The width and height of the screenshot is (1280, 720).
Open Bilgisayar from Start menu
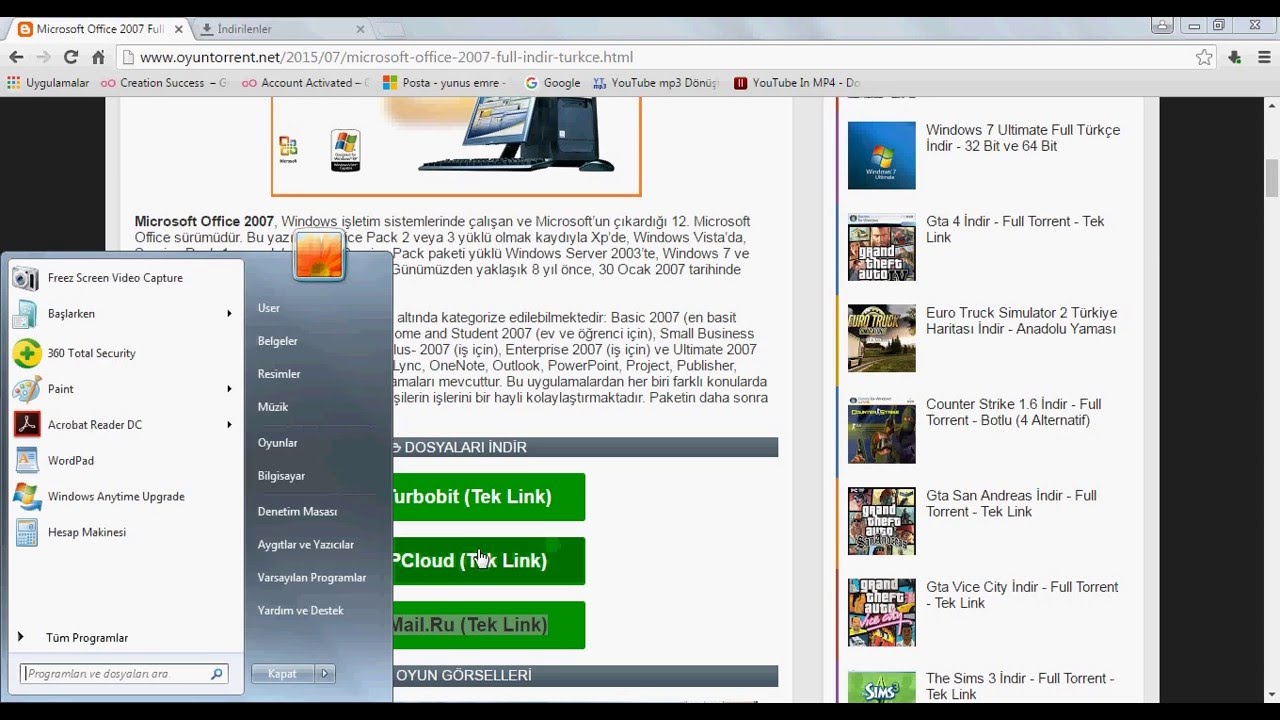click(x=281, y=476)
